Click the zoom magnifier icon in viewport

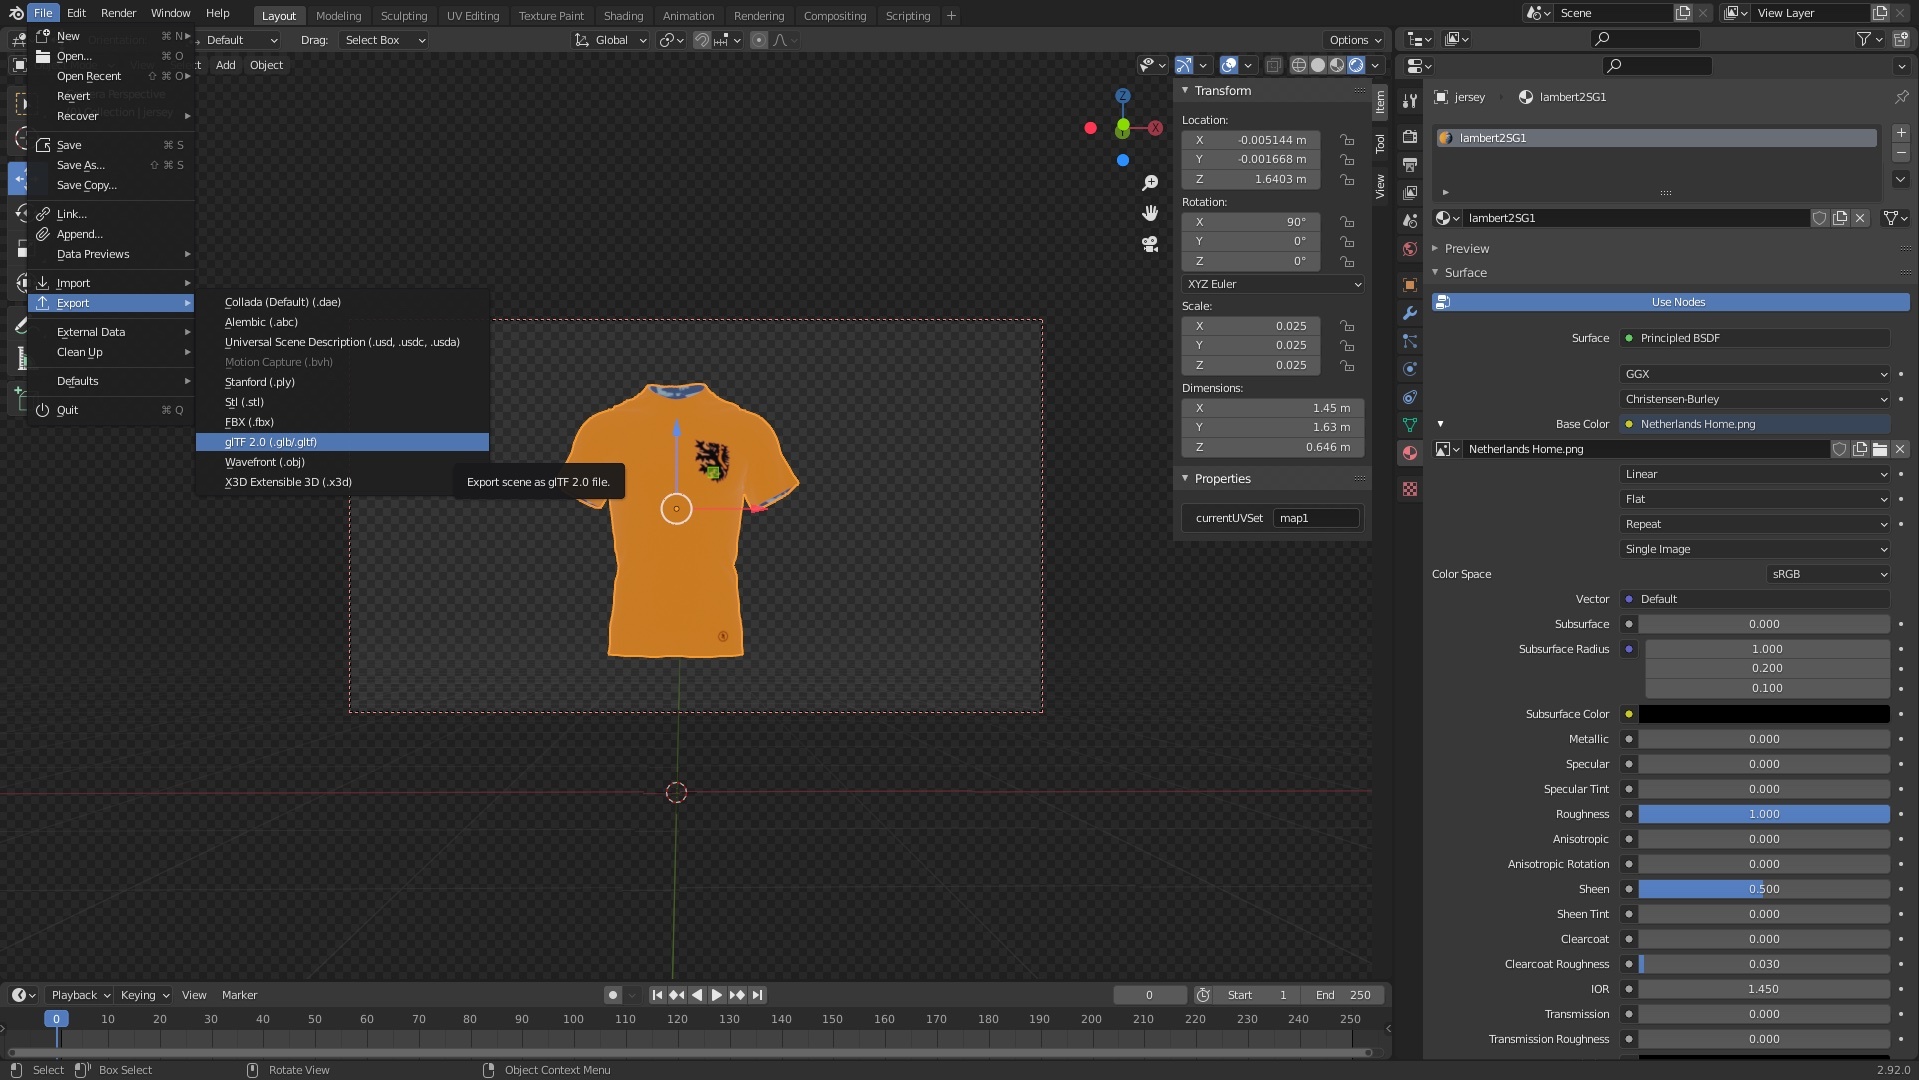[1150, 183]
